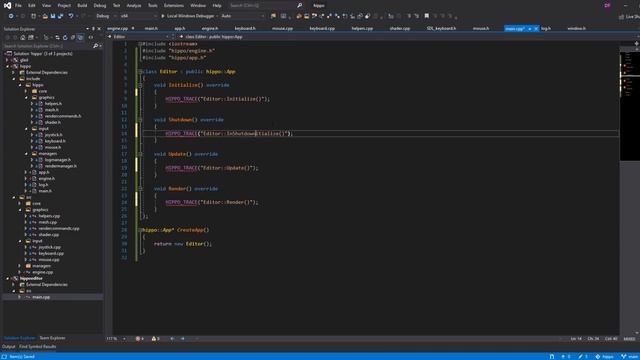
Task: Close the Solution Explorer panel
Action: point(99,29)
